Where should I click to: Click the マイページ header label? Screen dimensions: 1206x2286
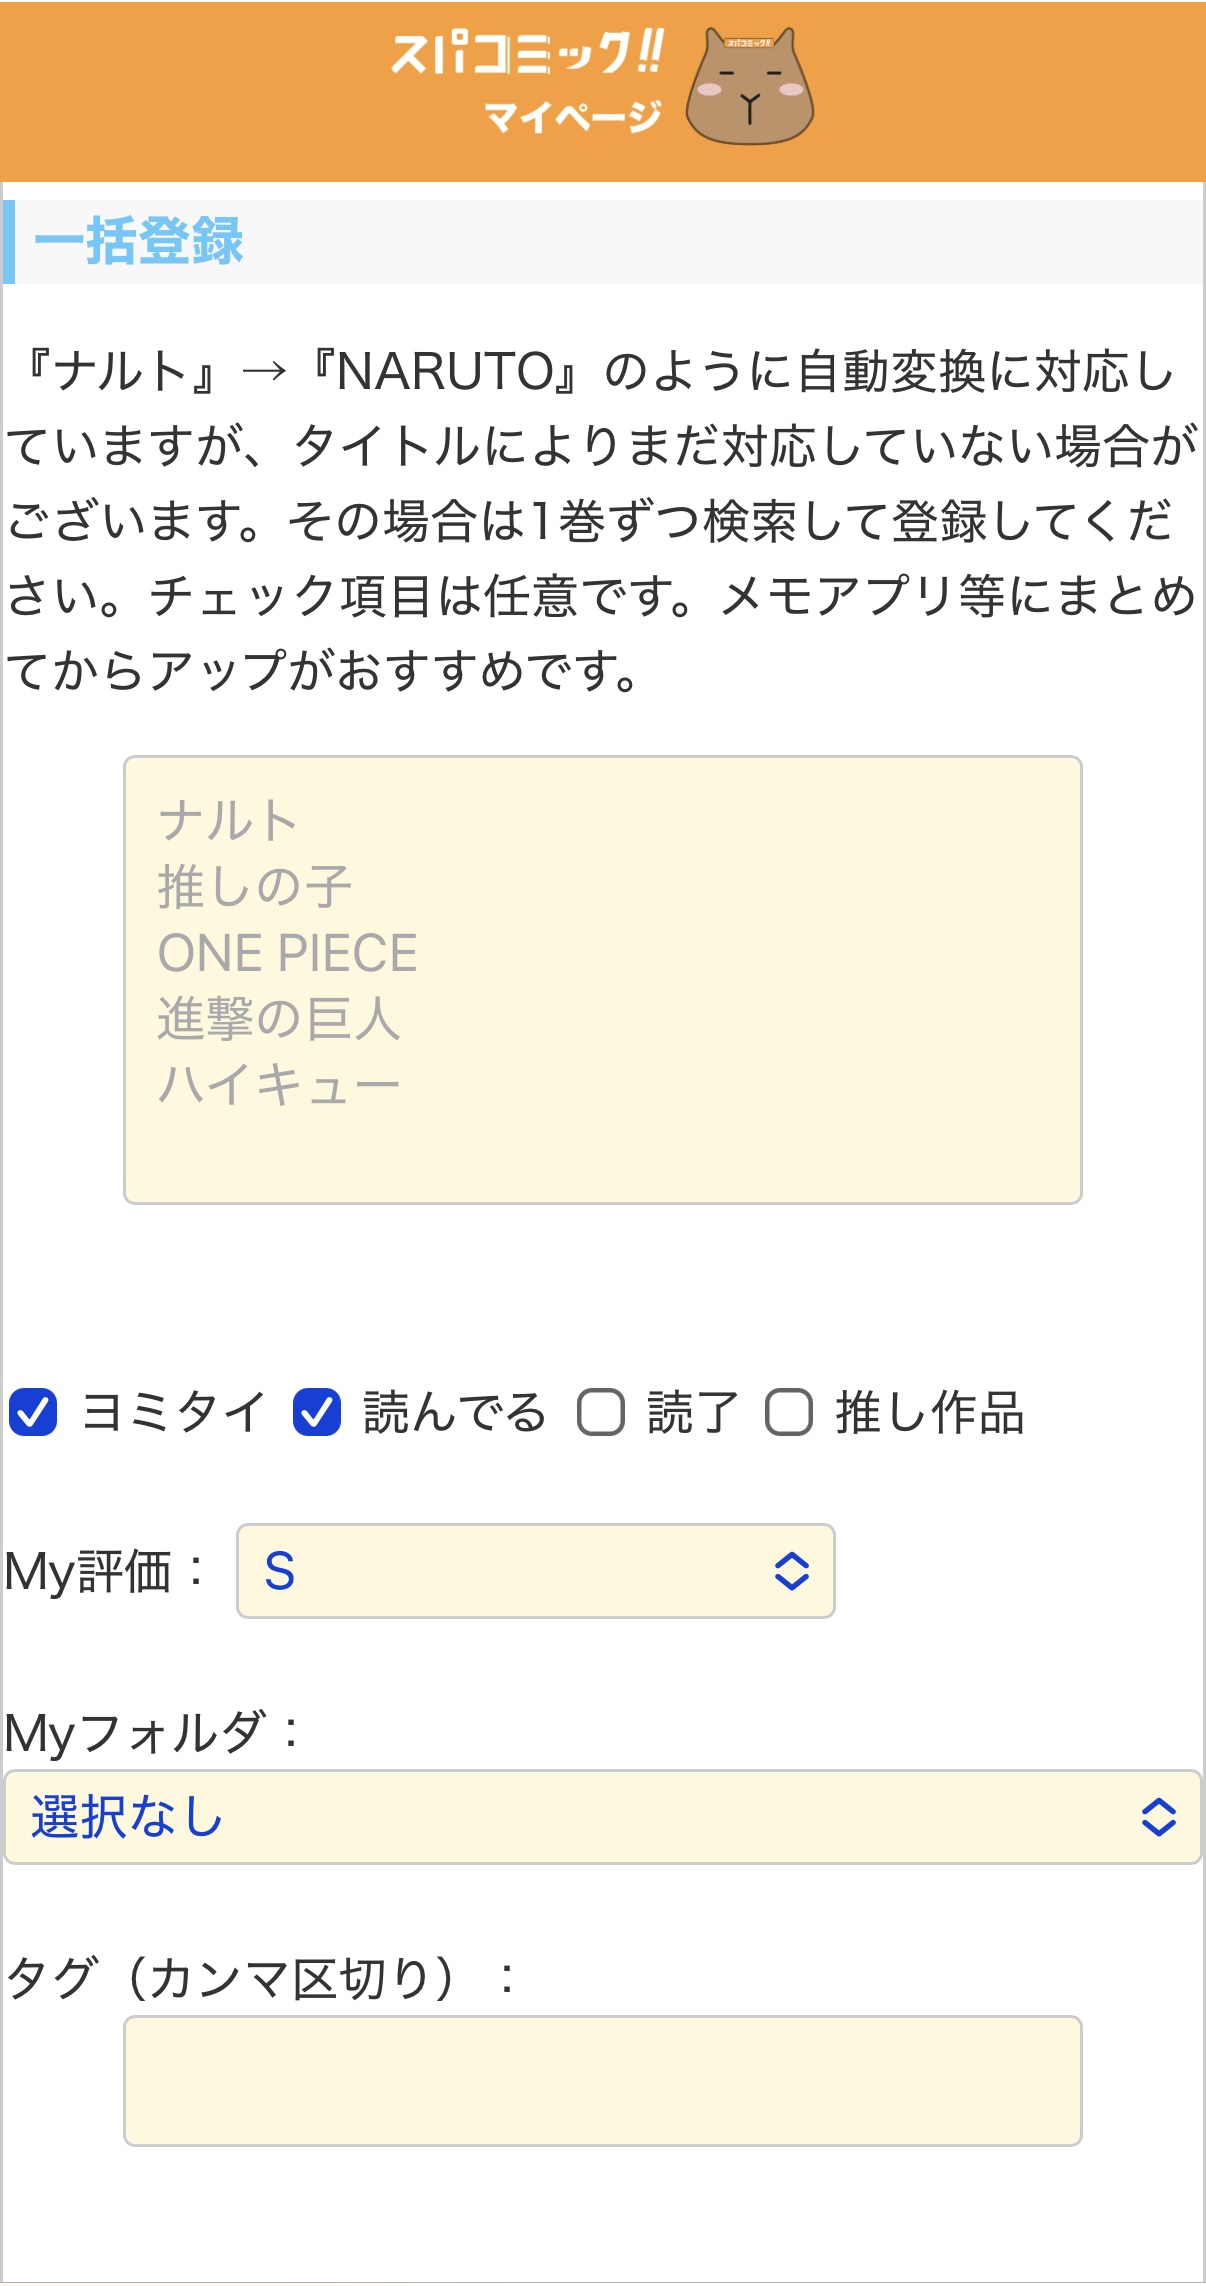point(573,117)
